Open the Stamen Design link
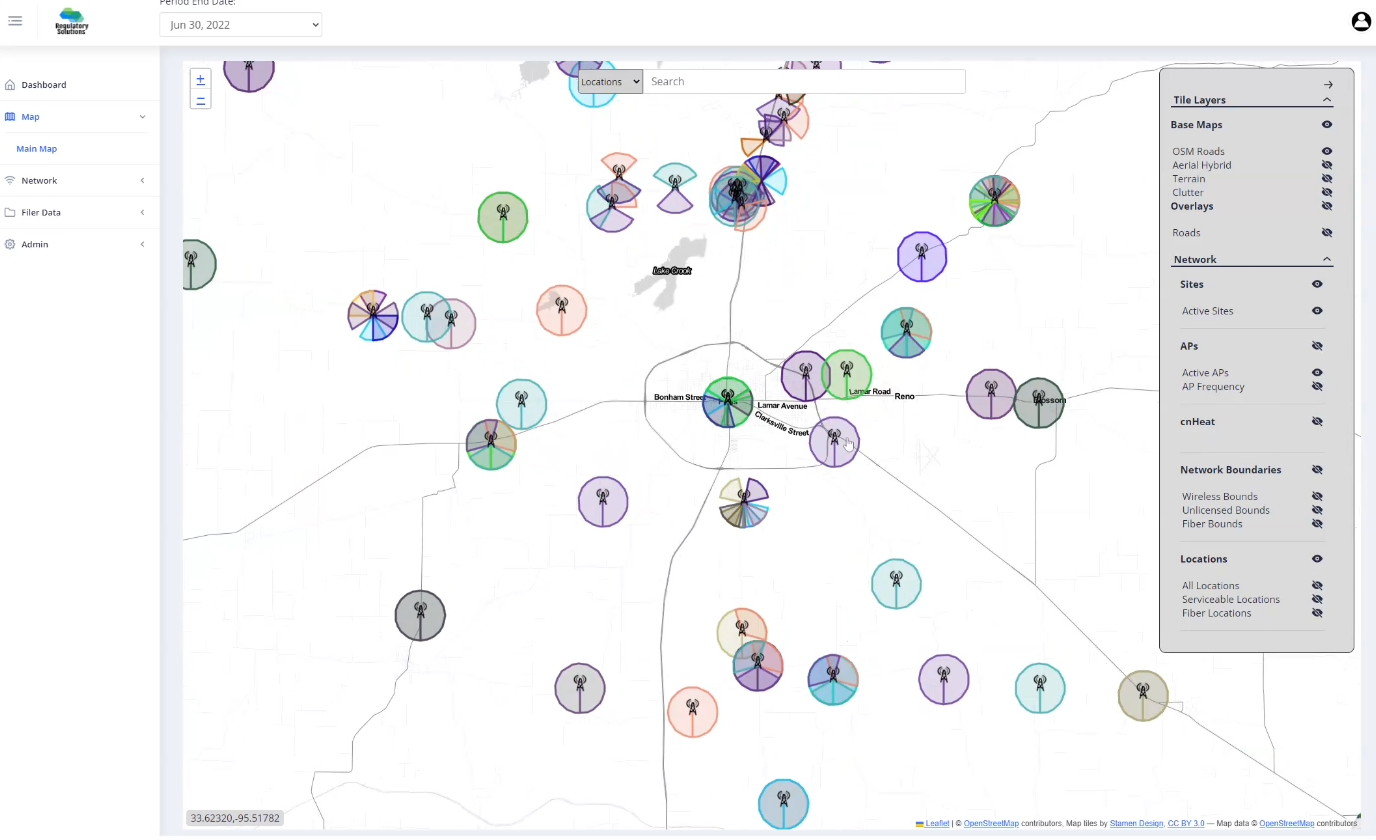 [1136, 824]
